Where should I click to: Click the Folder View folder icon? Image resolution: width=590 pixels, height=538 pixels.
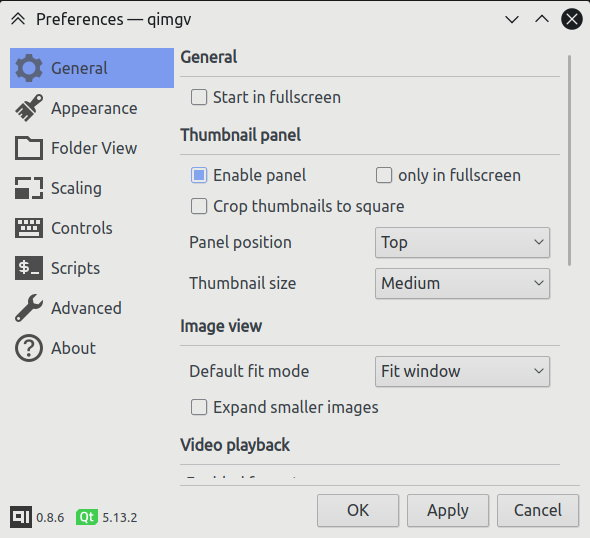click(x=29, y=148)
